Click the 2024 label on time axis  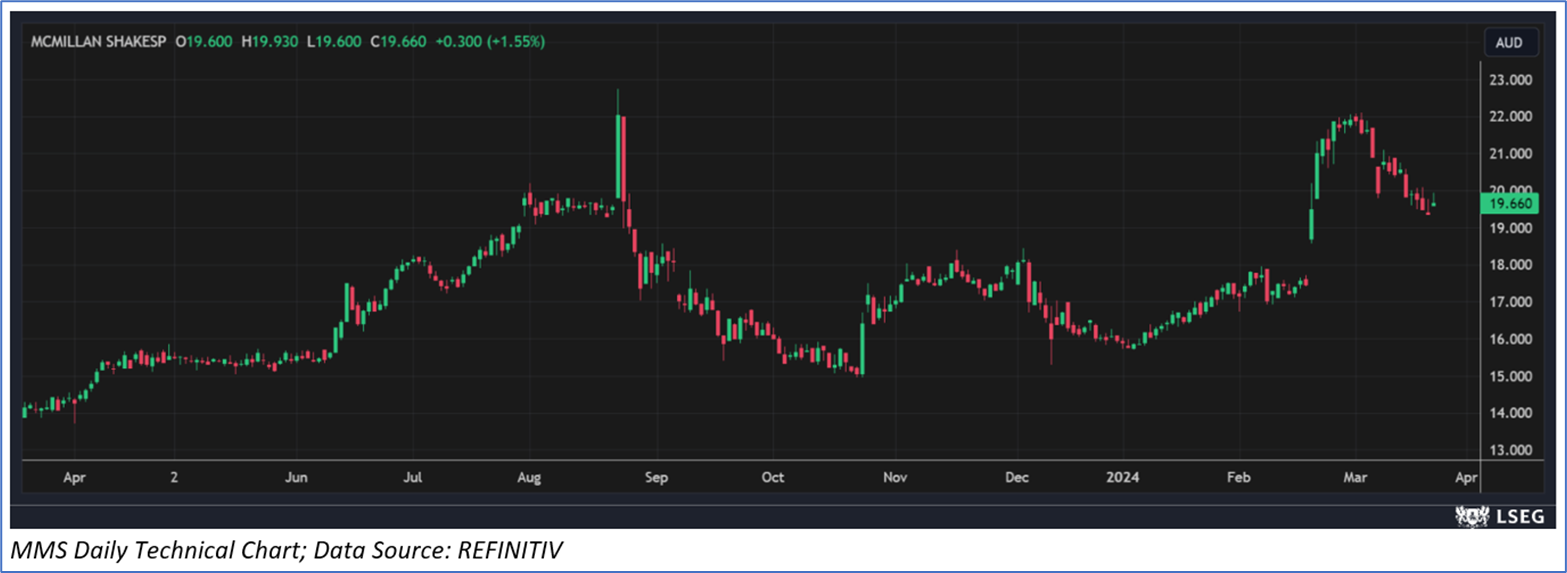(1124, 477)
